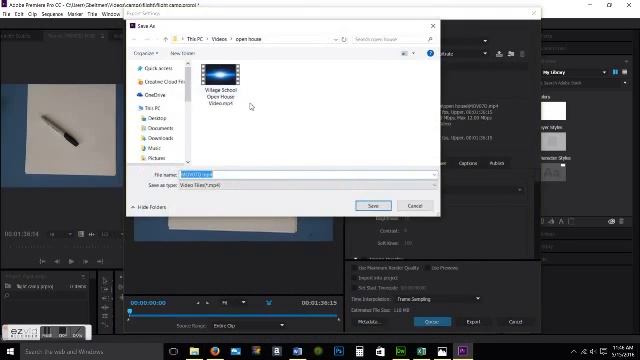The height and width of the screenshot is (360, 640).
Task: Open Time Interpolation Frame Sampling dropdown
Action: (439, 299)
